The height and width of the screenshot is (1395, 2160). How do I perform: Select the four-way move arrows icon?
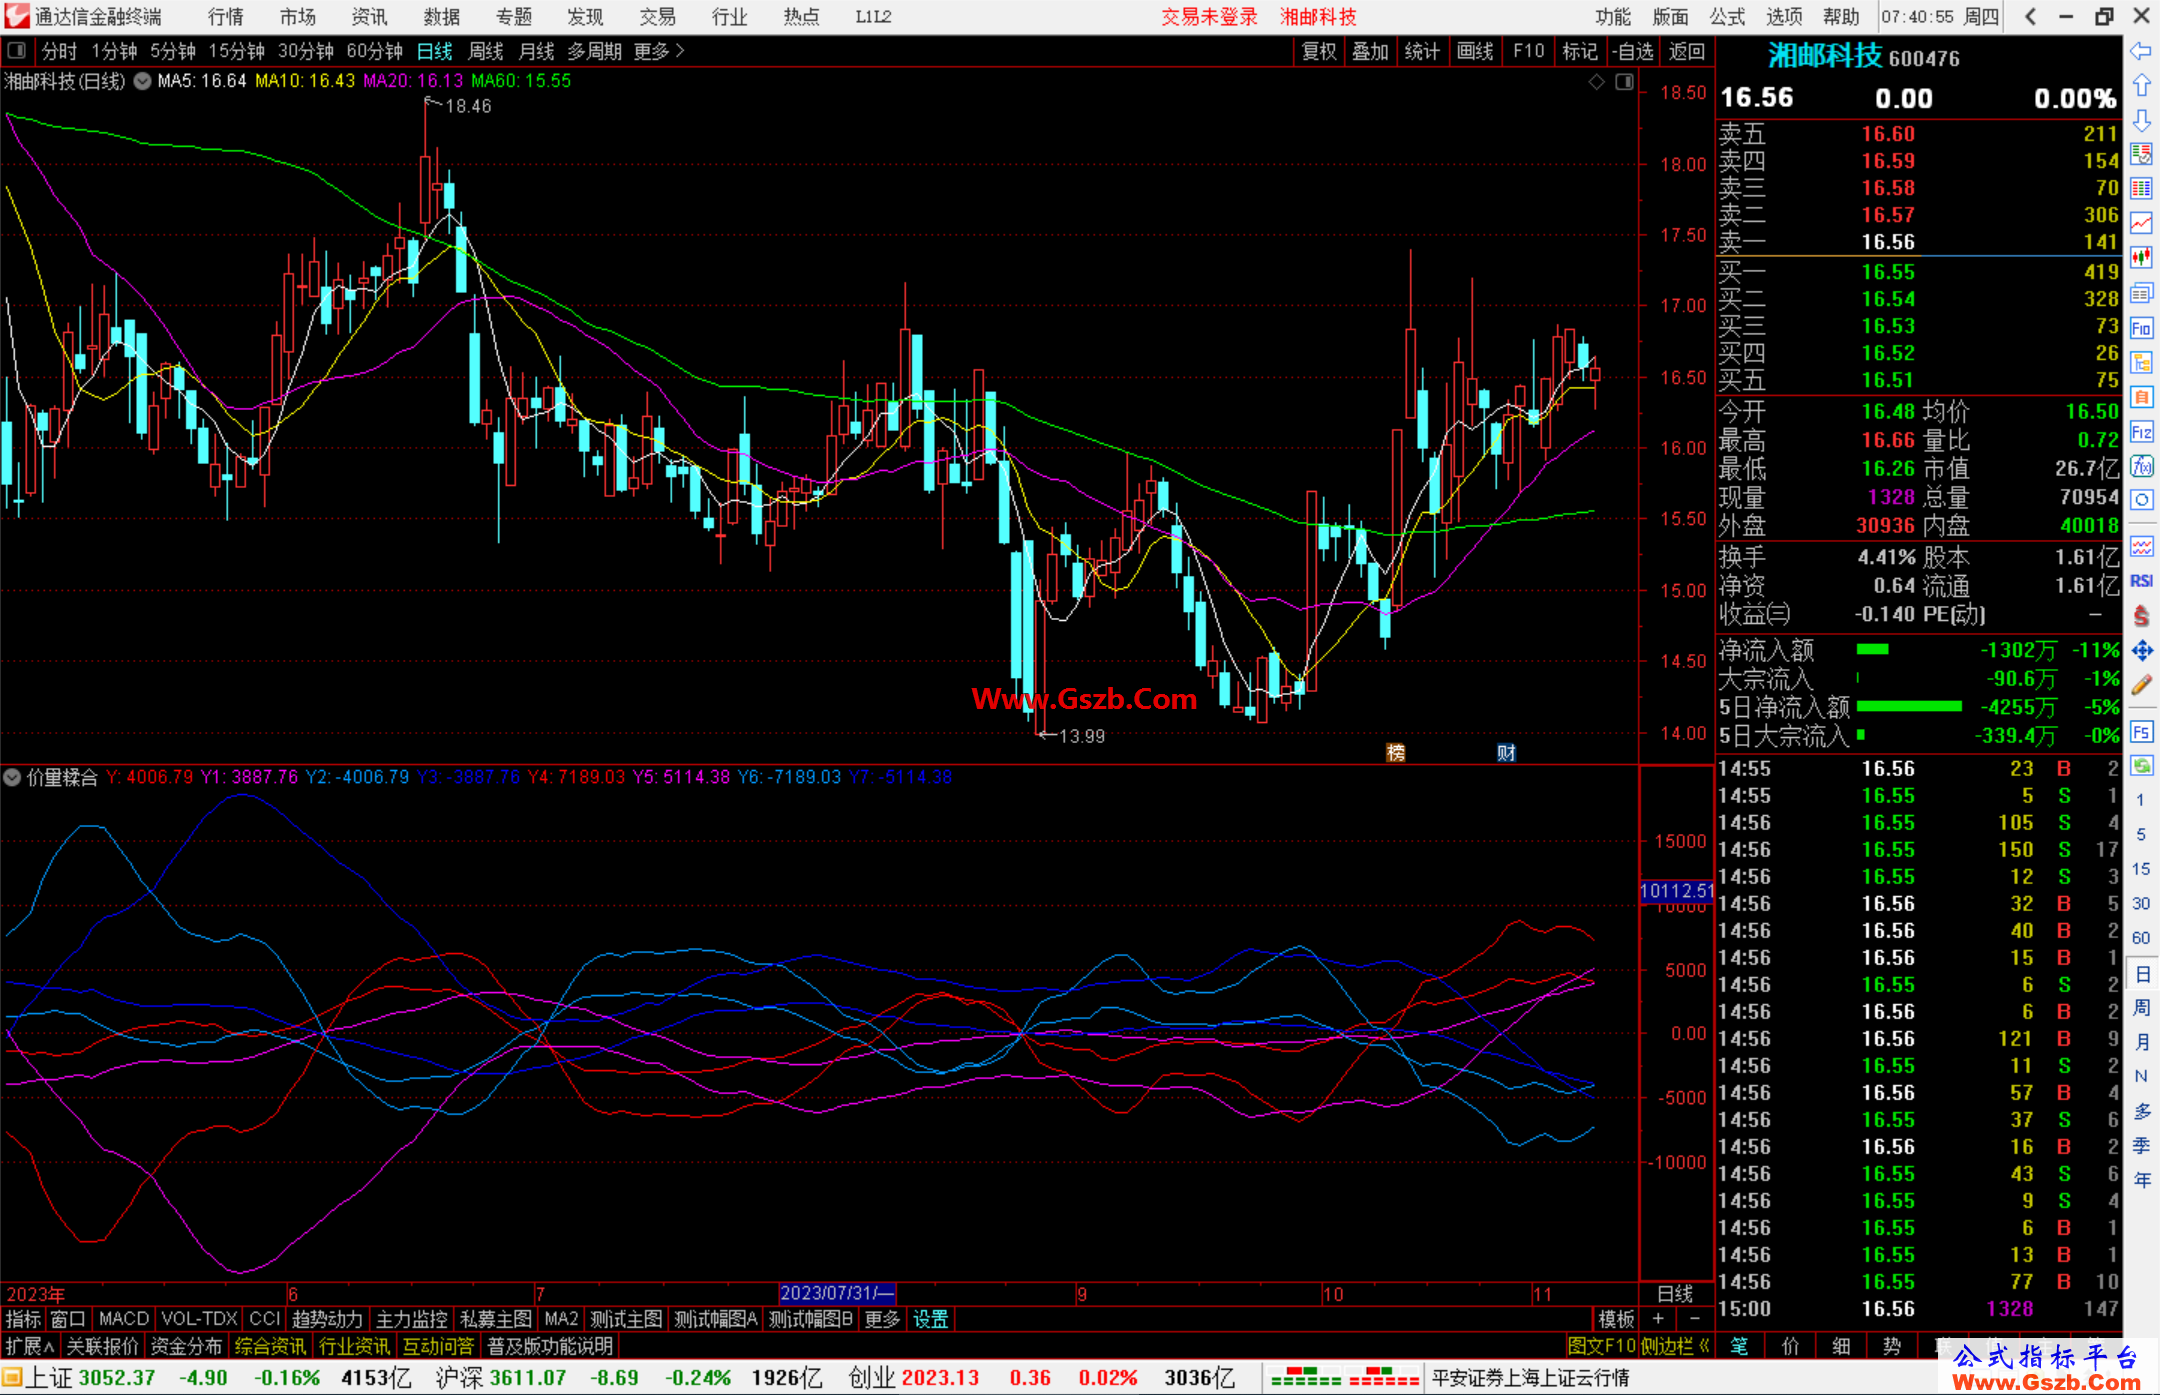pos(2141,651)
